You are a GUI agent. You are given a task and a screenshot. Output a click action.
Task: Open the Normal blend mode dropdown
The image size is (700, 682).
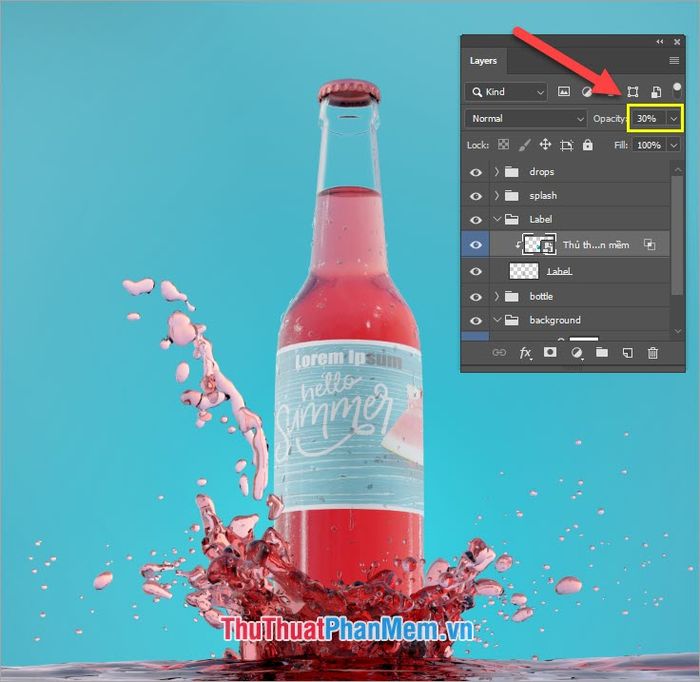(525, 119)
